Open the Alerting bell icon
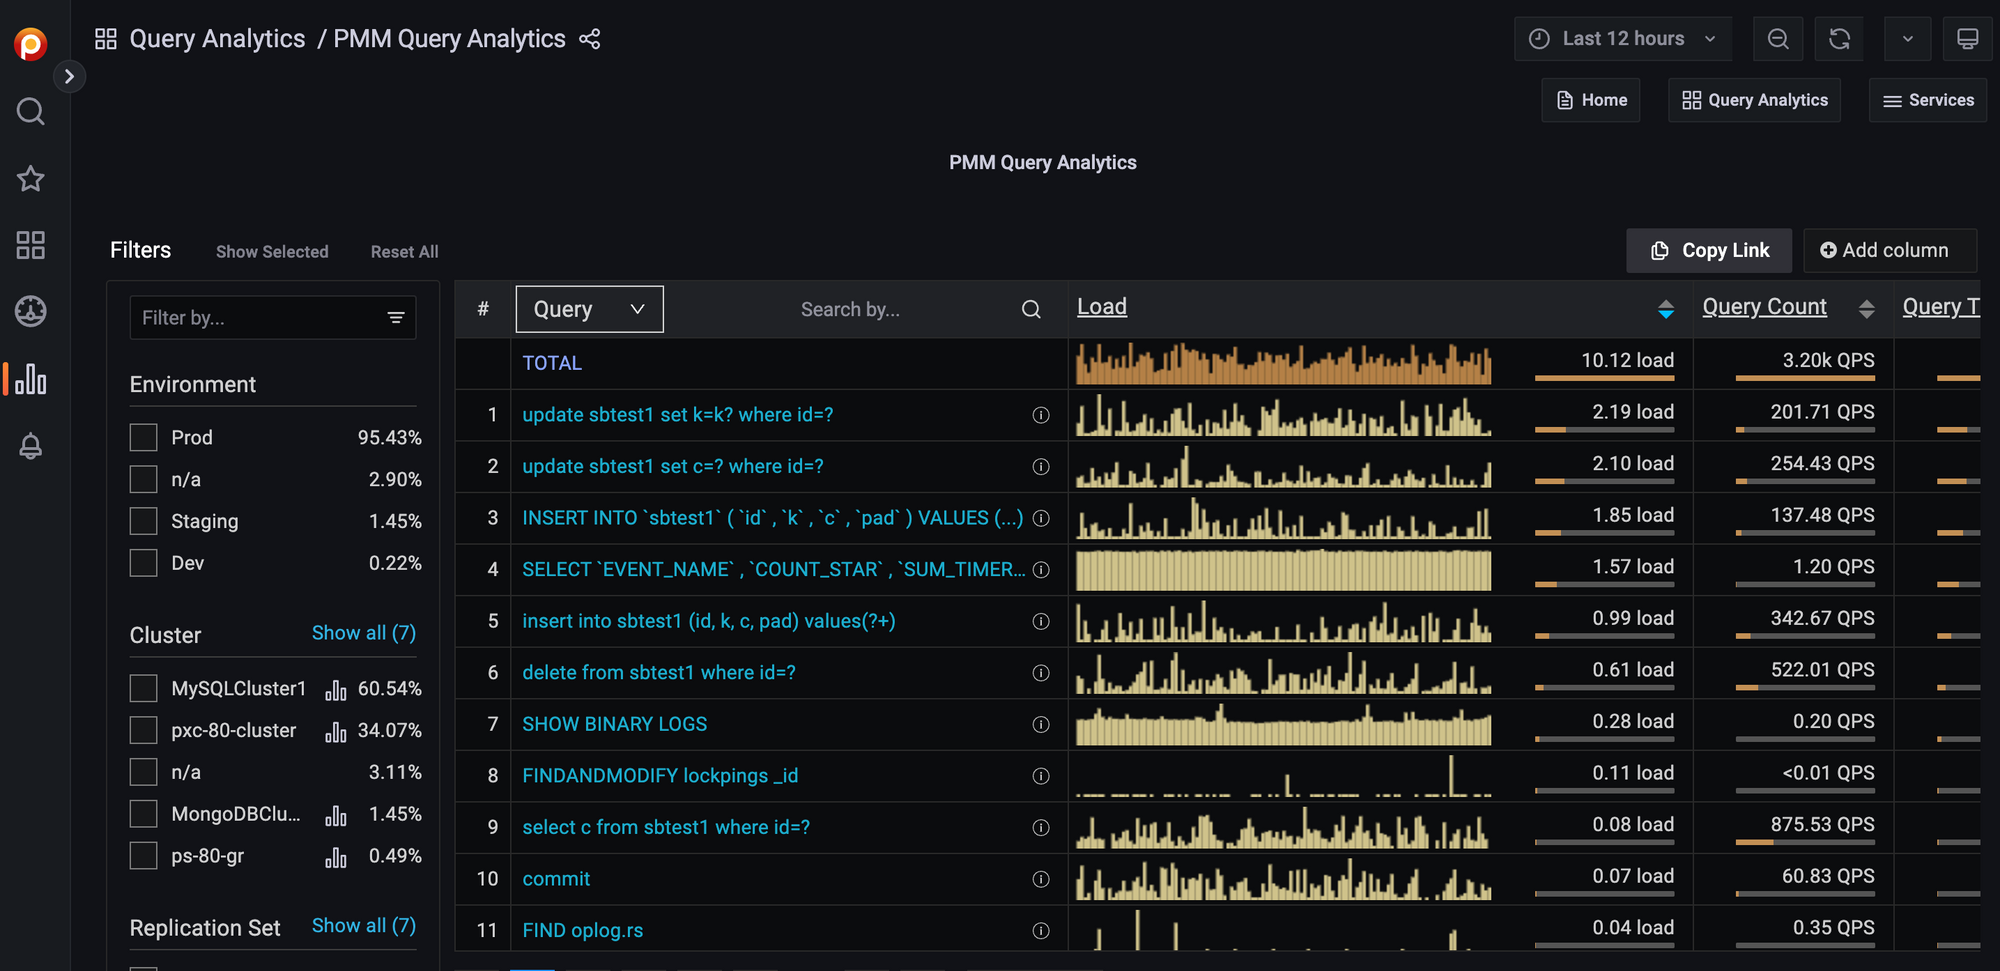 (x=31, y=446)
